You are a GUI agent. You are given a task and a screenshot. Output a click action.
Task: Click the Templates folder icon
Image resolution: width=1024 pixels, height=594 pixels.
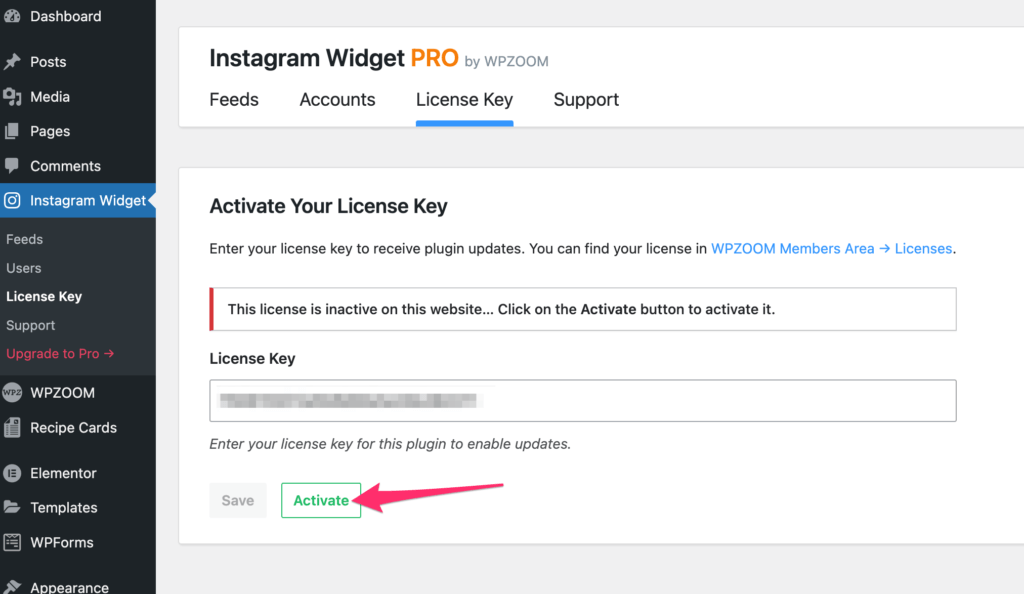[x=12, y=507]
